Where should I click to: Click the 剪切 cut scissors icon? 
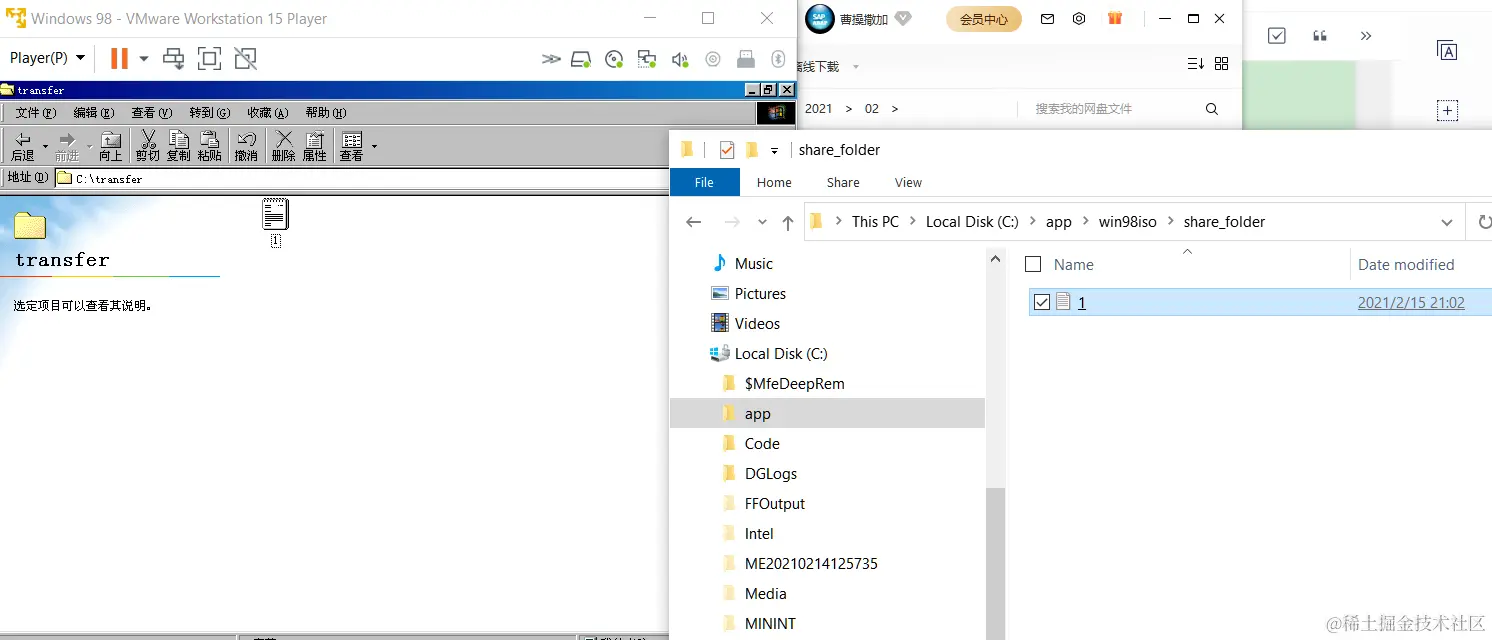pyautogui.click(x=148, y=146)
